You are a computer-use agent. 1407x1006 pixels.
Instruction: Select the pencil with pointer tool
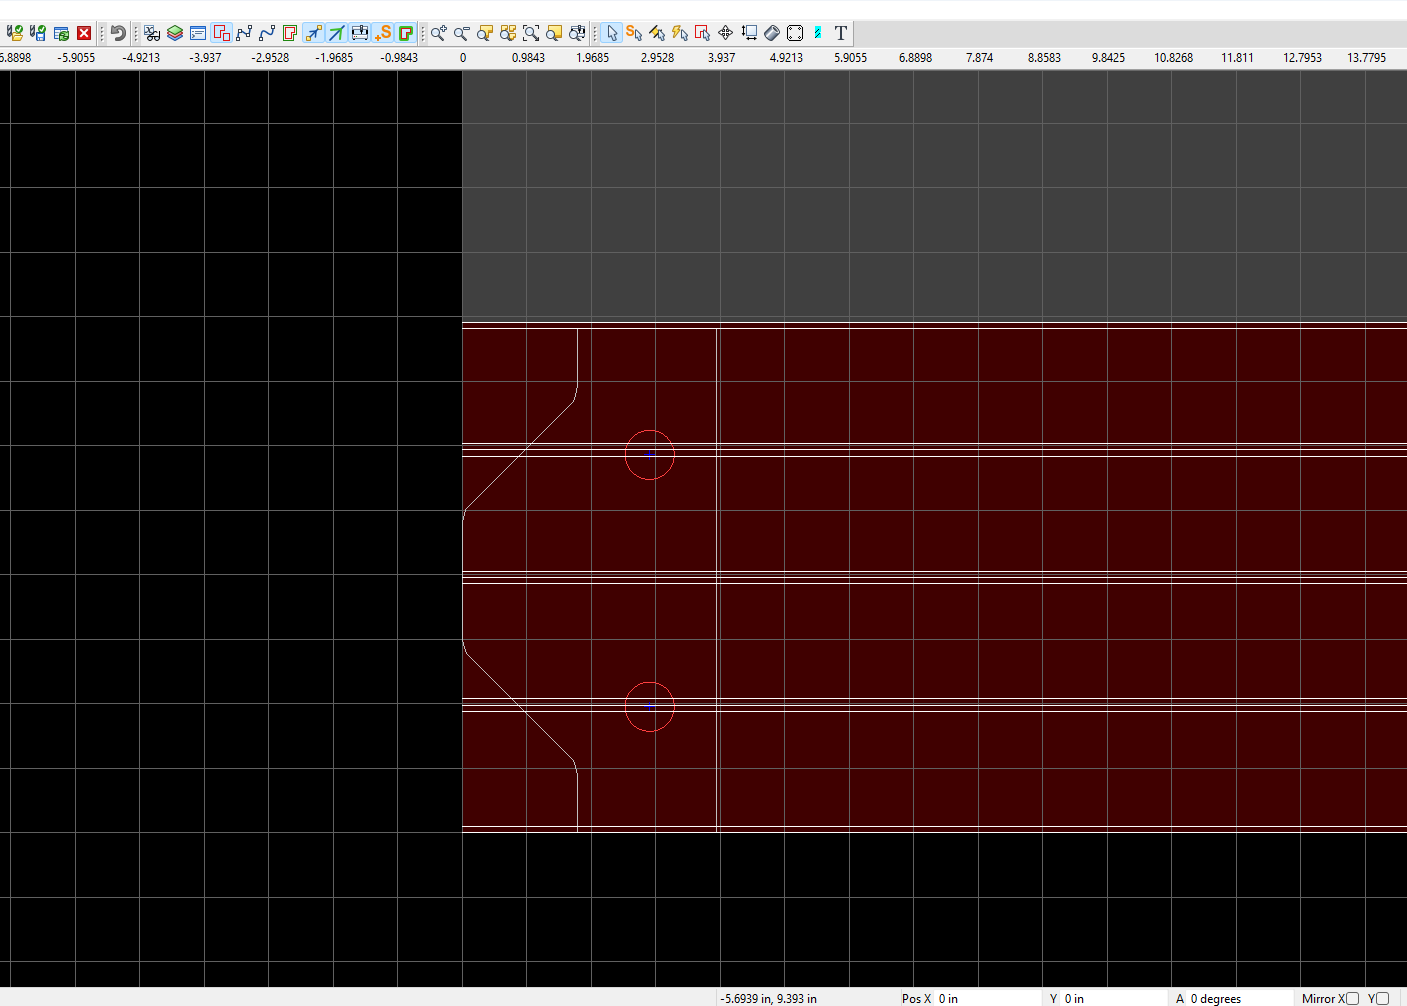(657, 33)
